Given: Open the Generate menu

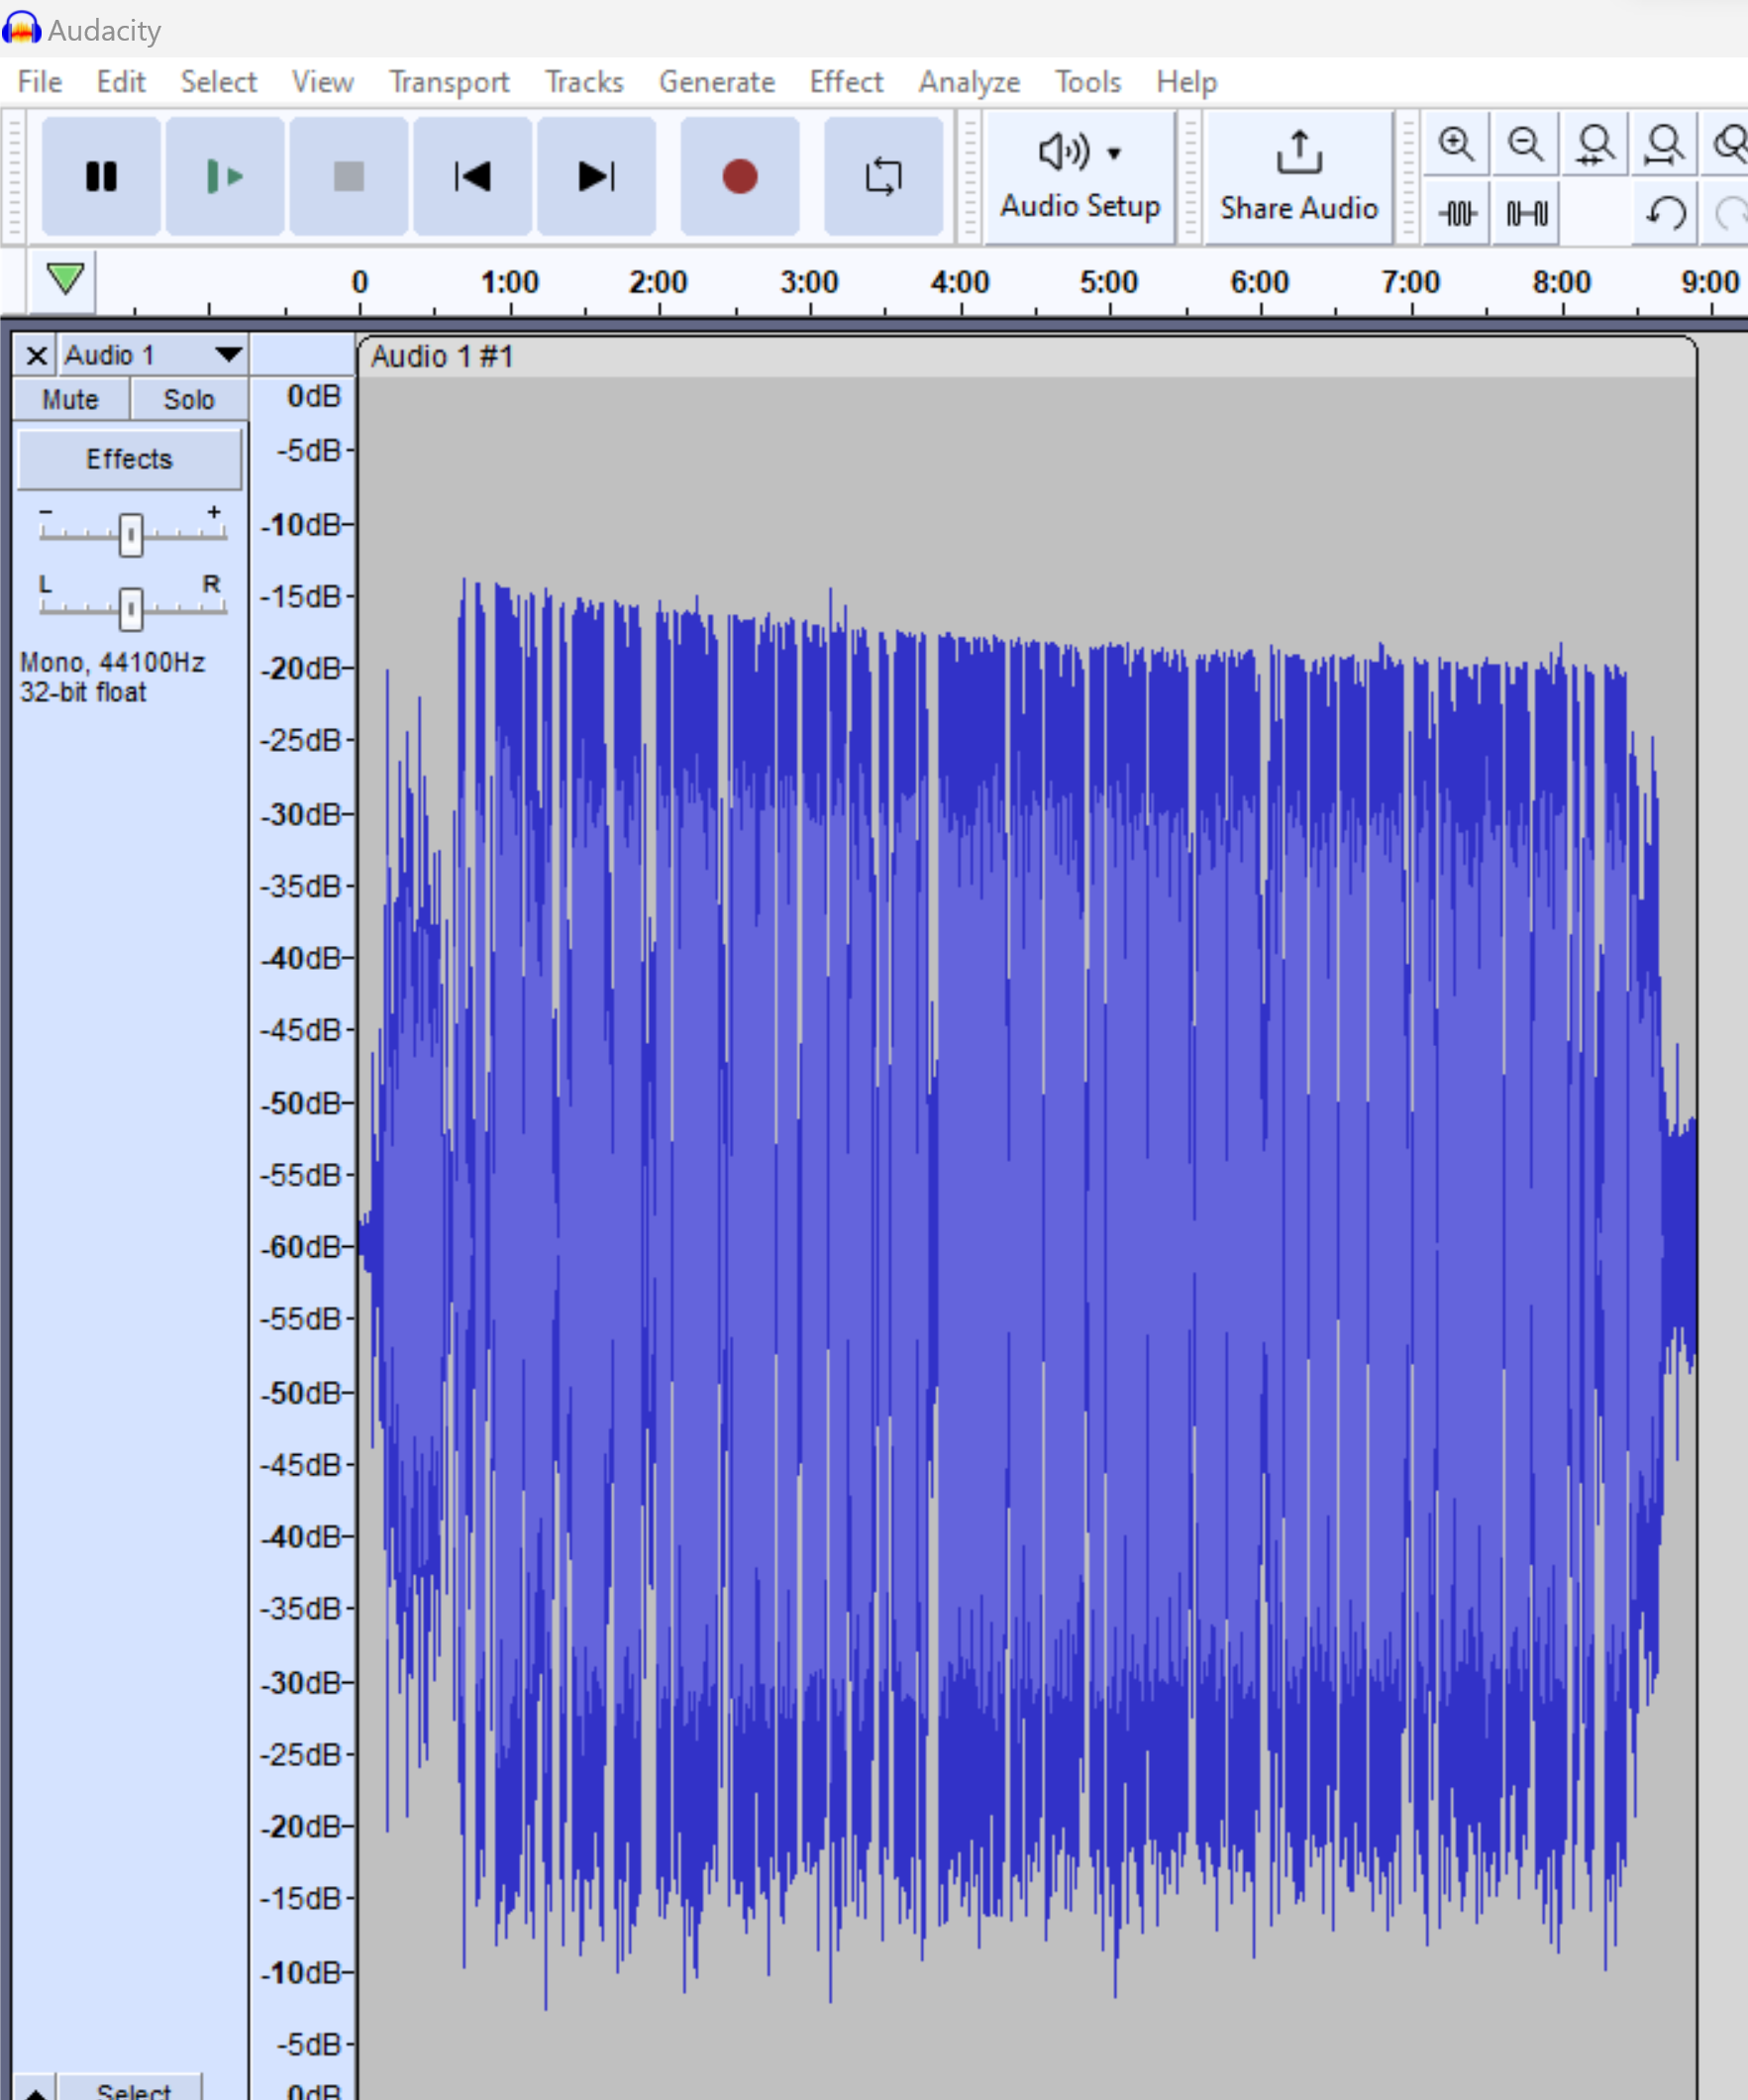Looking at the screenshot, I should 716,82.
